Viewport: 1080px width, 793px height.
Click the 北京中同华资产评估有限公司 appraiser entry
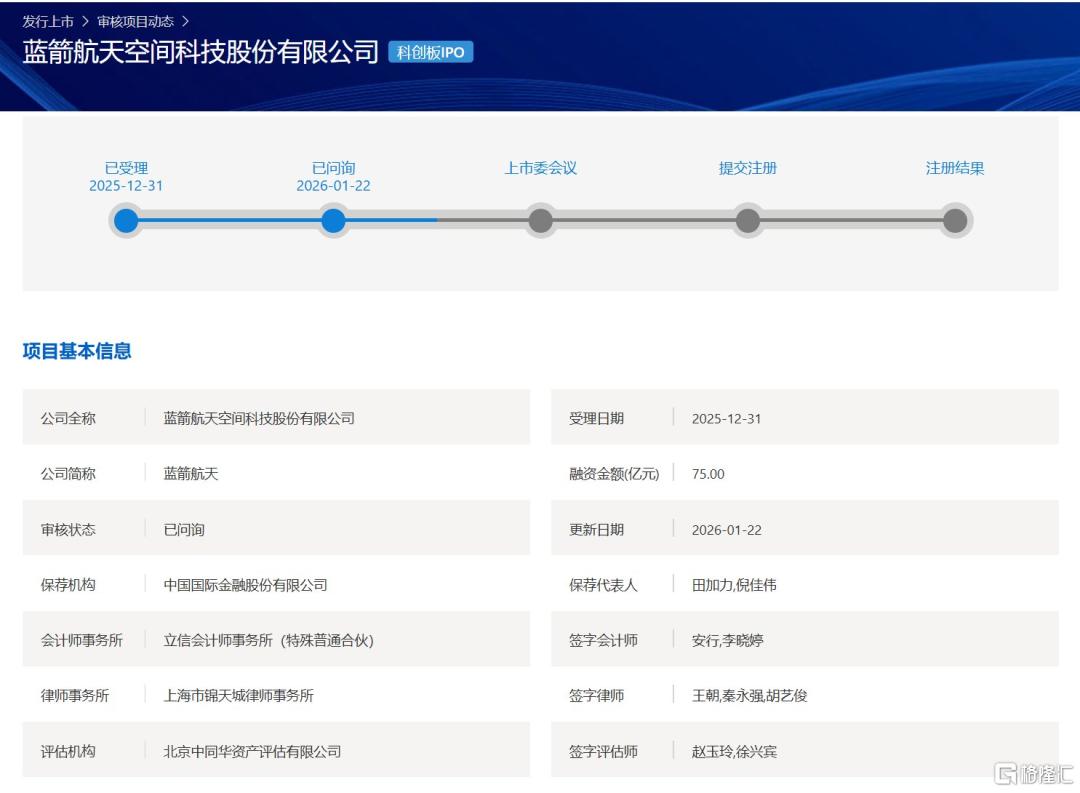tap(252, 751)
